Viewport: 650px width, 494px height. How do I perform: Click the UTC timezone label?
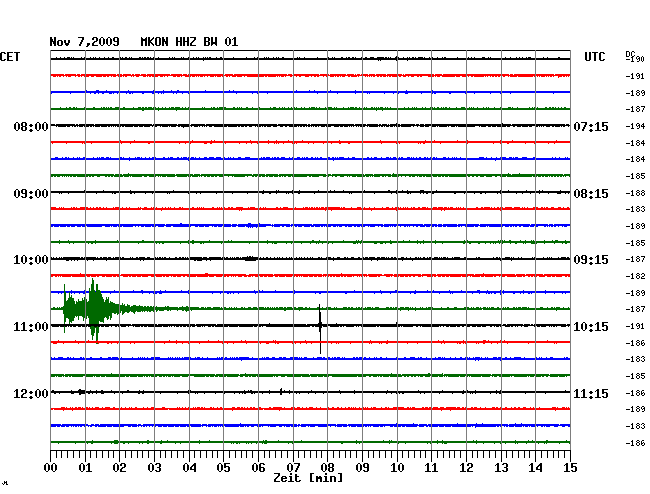pos(594,57)
